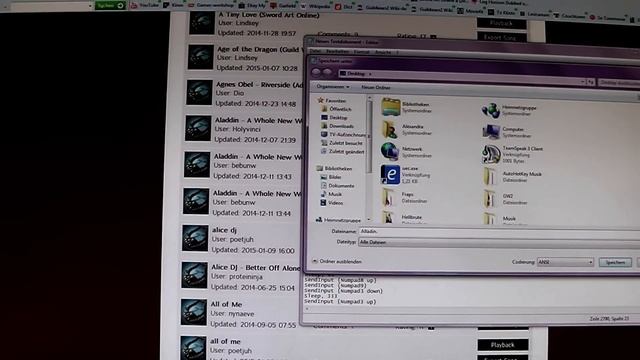Viewport: 640px width, 360px height.
Task: Click the Dateiname input field
Action: pyautogui.click(x=498, y=231)
